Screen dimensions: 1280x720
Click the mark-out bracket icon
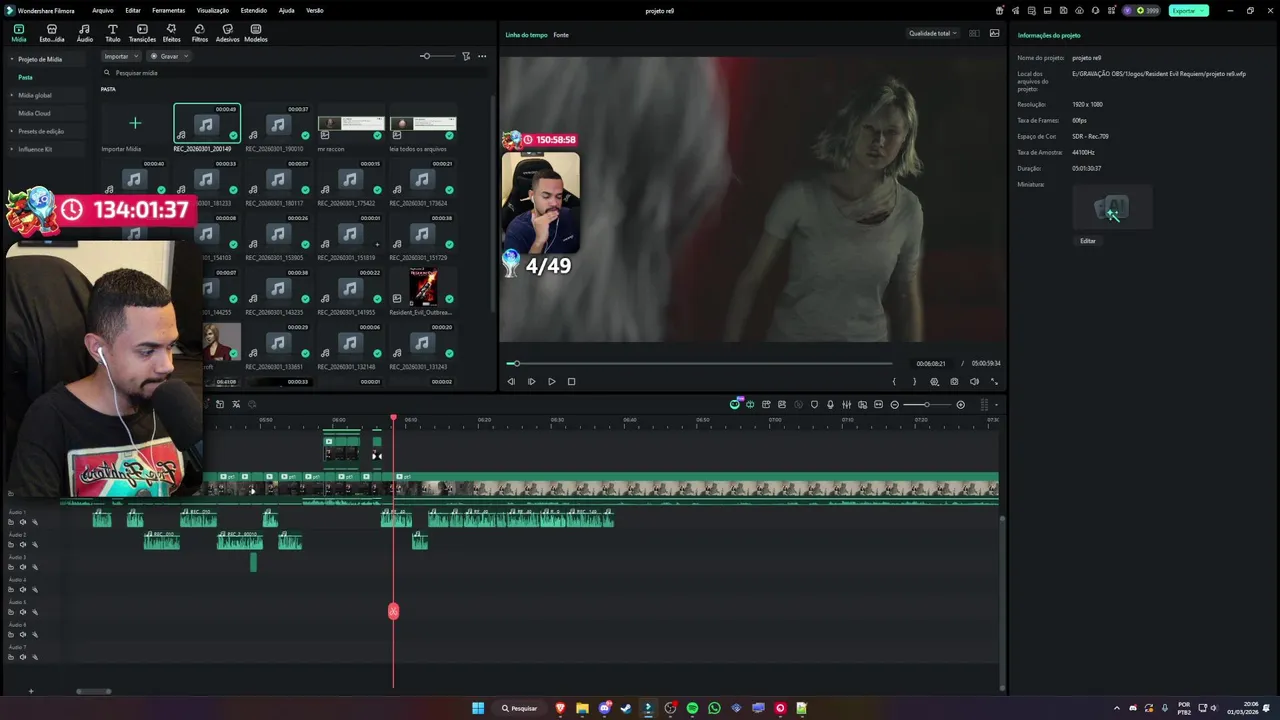[x=914, y=381]
